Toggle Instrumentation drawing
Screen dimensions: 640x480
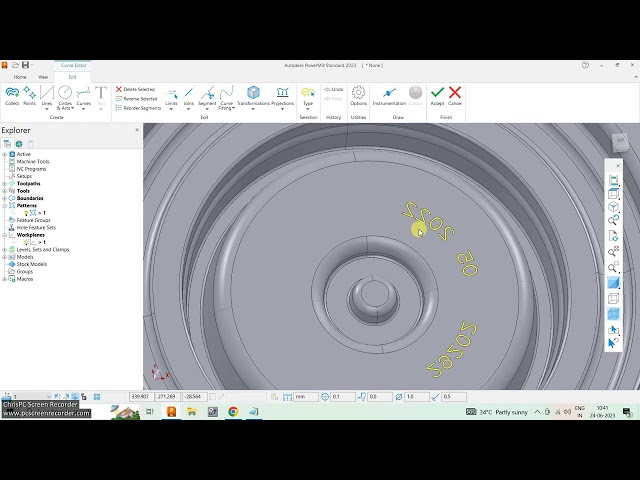click(389, 96)
